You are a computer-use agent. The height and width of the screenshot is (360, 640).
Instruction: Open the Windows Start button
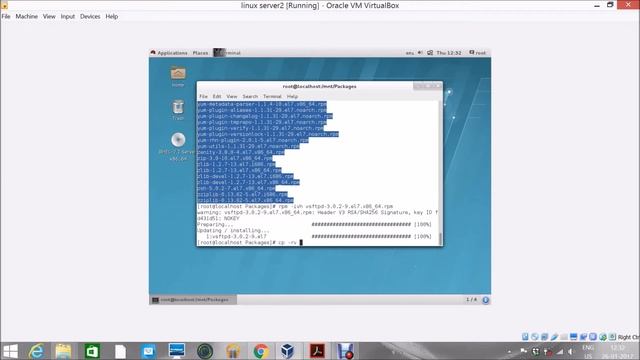coord(10,351)
